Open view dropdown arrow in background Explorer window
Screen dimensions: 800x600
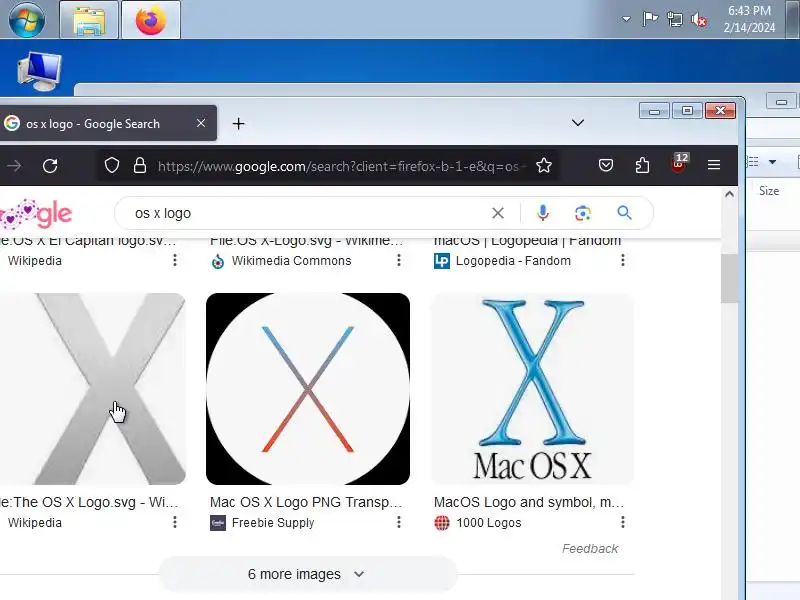772,162
